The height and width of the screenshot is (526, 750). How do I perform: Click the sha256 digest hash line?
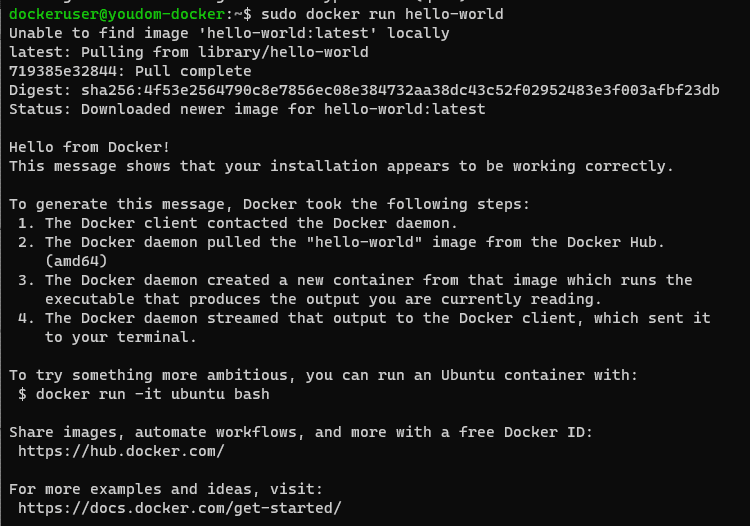click(x=364, y=90)
